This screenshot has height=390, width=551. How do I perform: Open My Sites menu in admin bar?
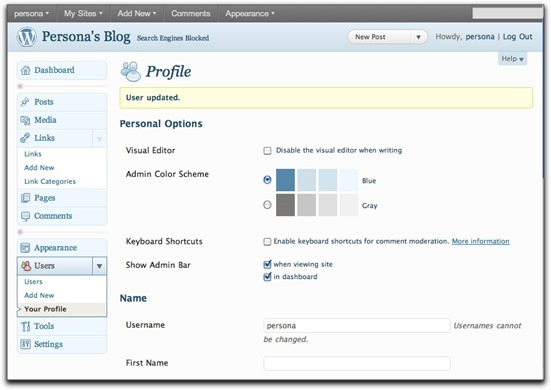[x=83, y=13]
